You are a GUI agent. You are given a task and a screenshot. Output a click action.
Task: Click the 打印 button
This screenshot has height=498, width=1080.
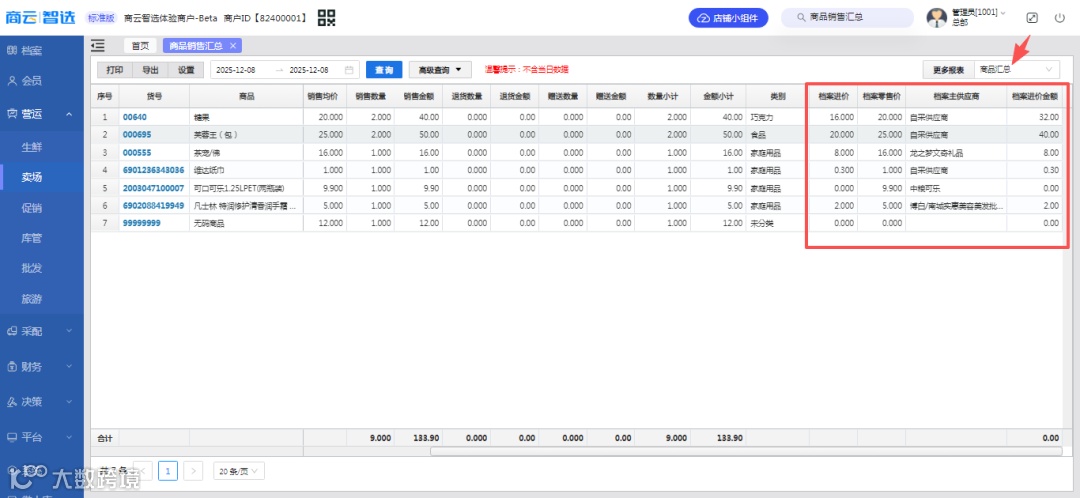pyautogui.click(x=115, y=70)
